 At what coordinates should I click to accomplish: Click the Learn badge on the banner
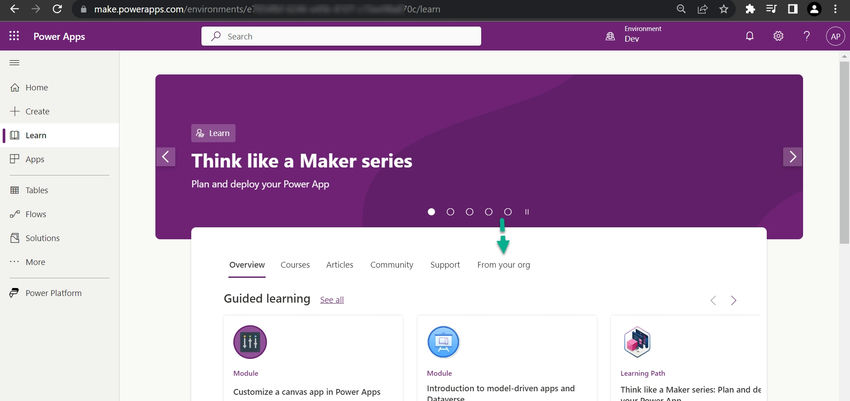(213, 133)
